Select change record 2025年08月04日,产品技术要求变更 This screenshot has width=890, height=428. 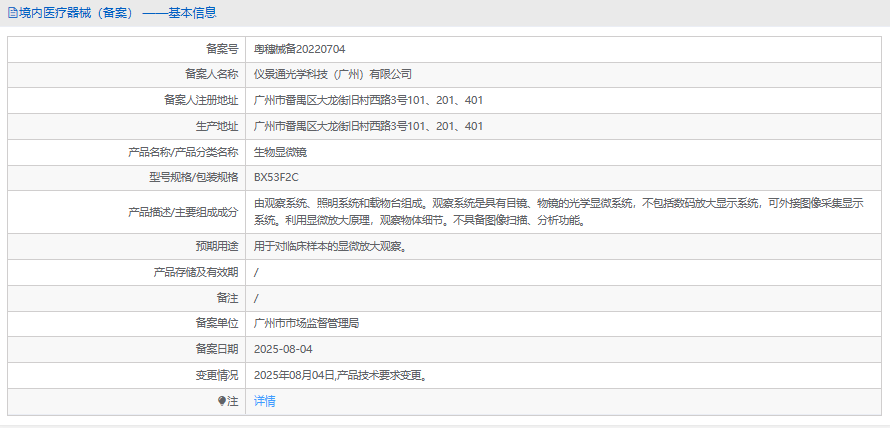coord(341,375)
